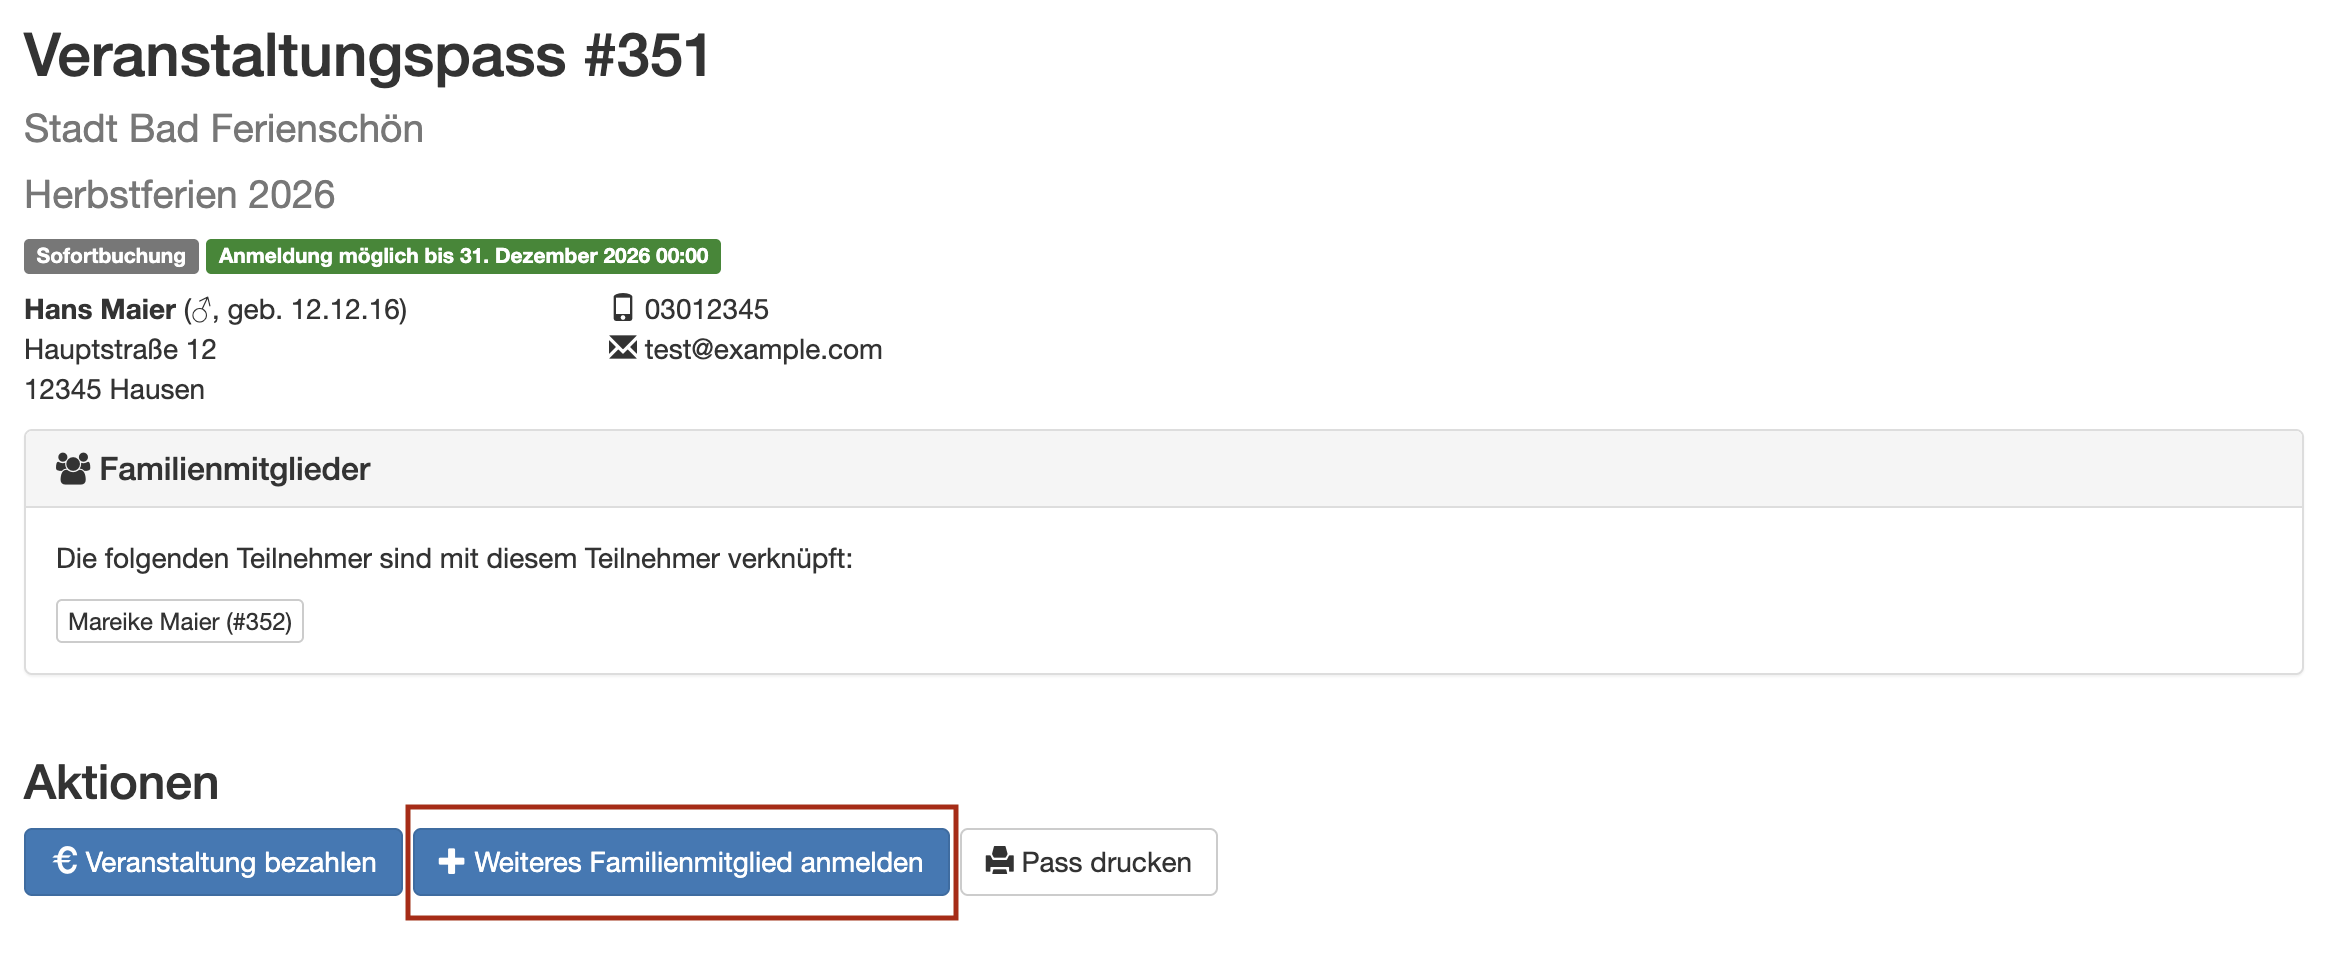The image size is (2340, 964).
Task: Click the mobile phone icon before 03012345
Action: click(622, 308)
